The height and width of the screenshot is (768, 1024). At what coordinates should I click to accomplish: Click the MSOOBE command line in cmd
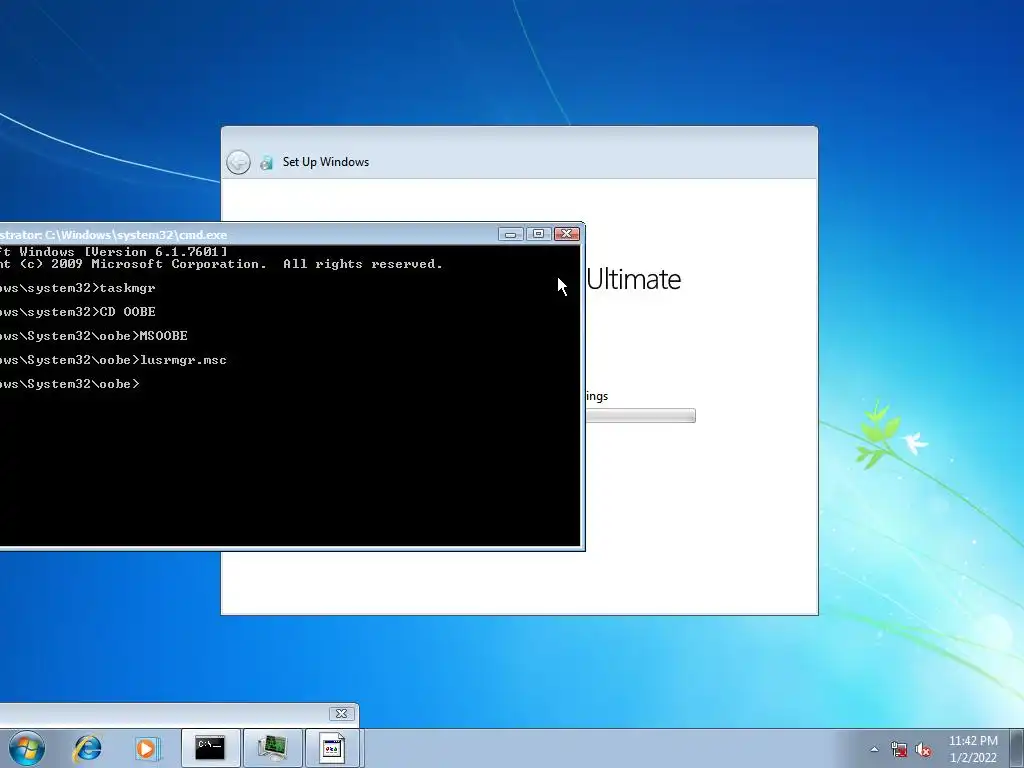point(93,336)
